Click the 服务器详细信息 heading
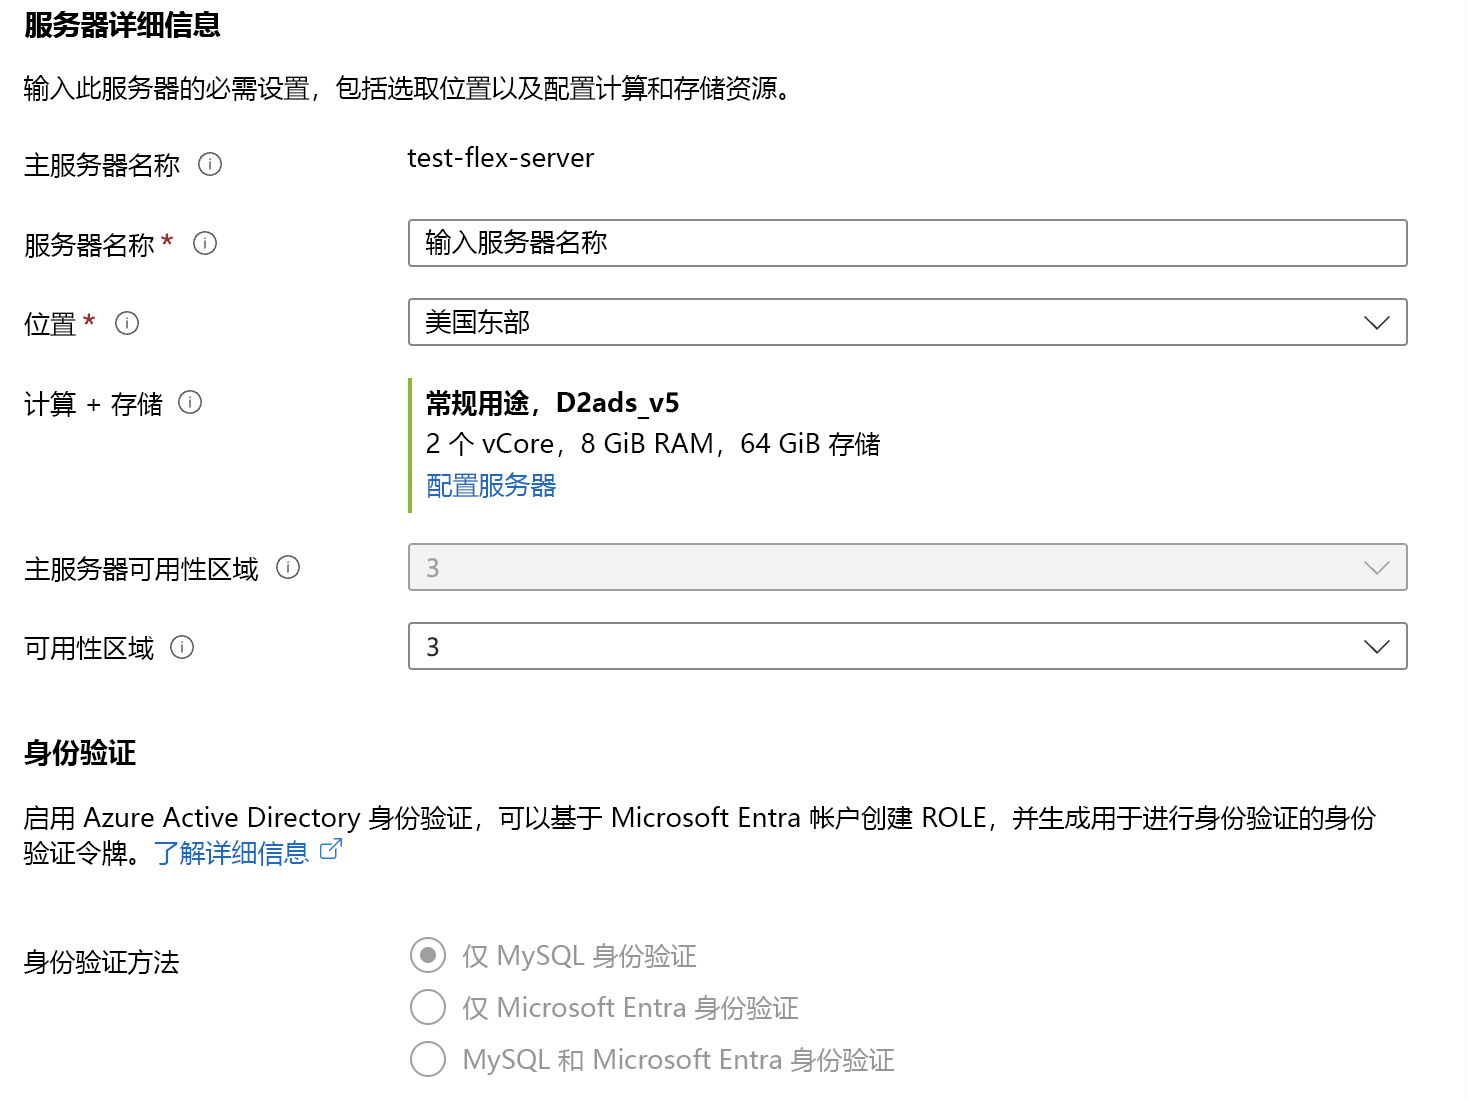The width and height of the screenshot is (1468, 1100). point(122,25)
